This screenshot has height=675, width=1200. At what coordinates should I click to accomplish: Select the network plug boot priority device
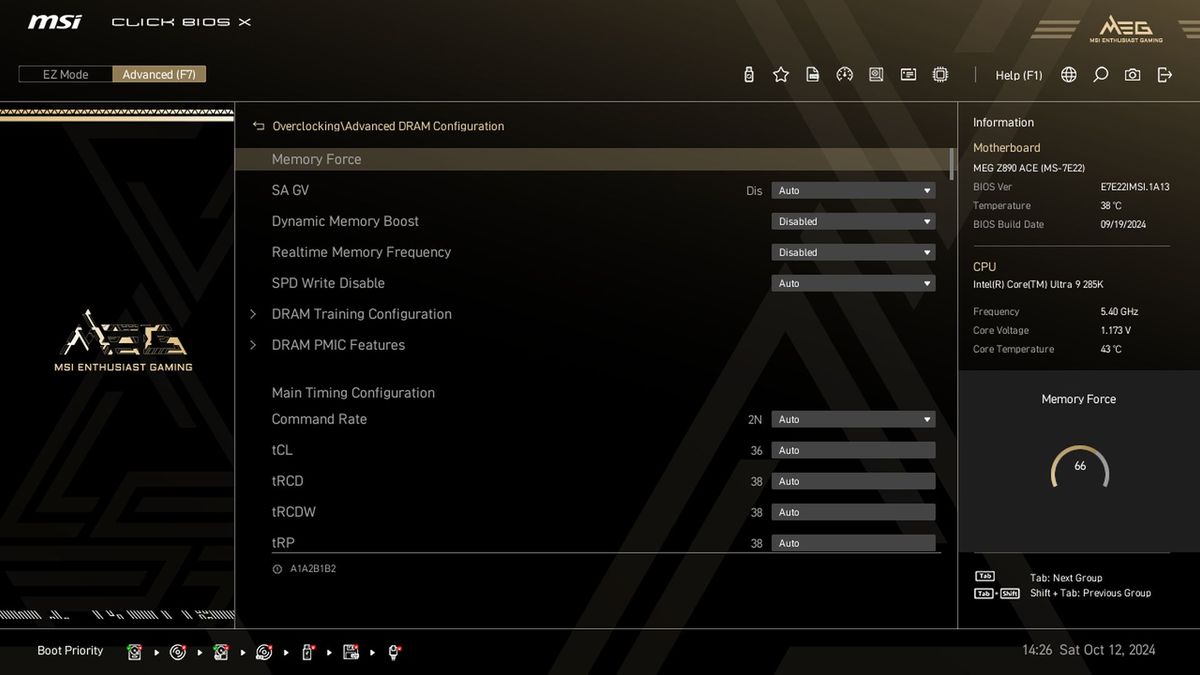pyautogui.click(x=394, y=652)
